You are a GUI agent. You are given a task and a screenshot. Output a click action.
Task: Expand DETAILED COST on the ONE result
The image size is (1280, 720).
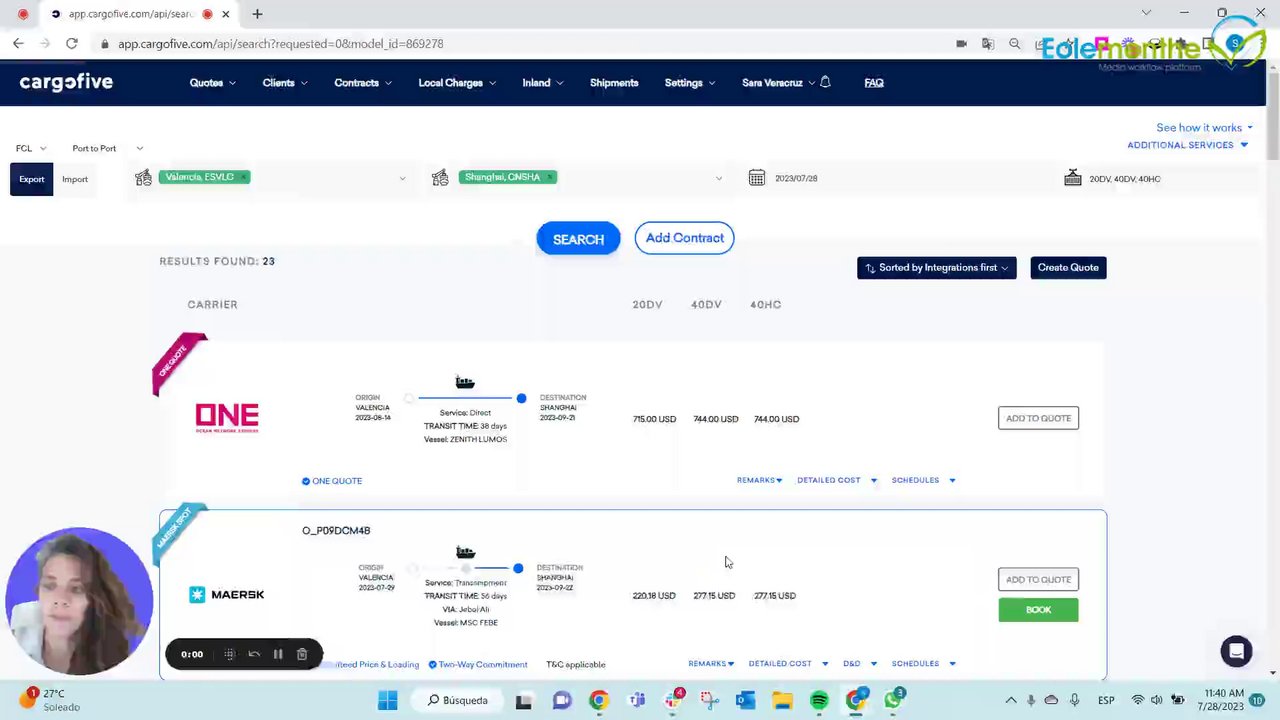tap(837, 480)
